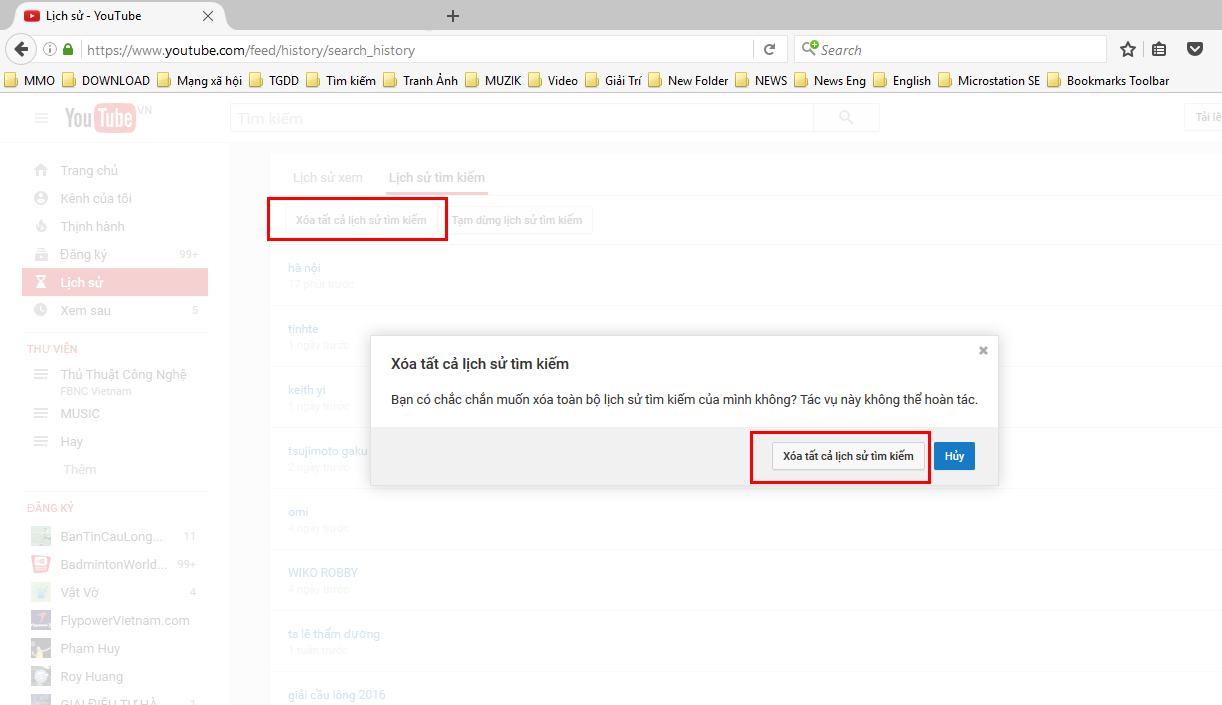This screenshot has width=1222, height=705.
Task: Open the Tranh Ảnh bookmarks folder
Action: click(421, 80)
